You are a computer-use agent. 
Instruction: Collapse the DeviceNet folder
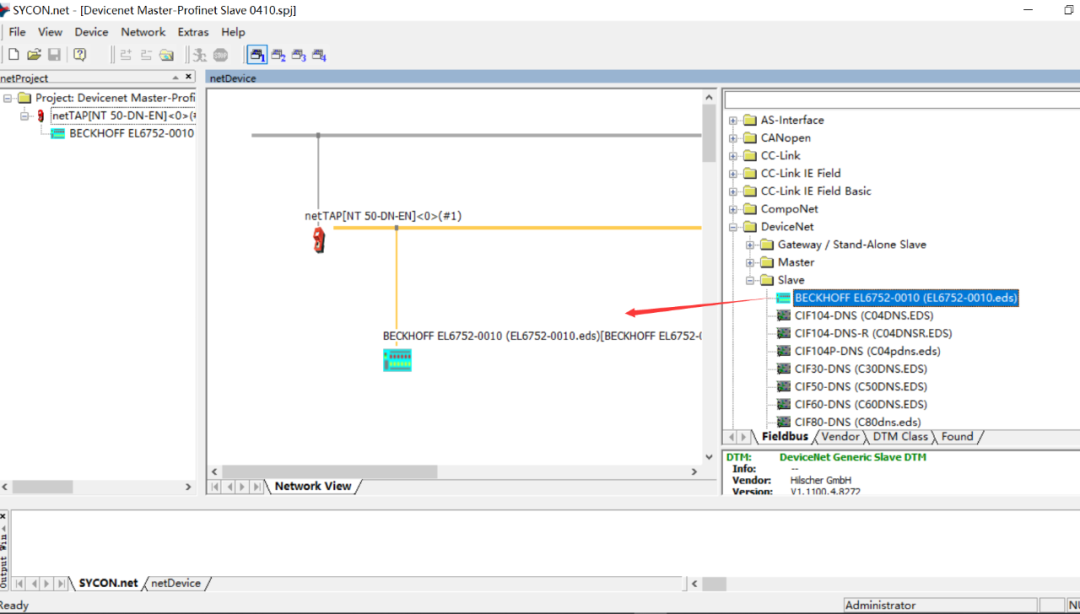click(733, 227)
